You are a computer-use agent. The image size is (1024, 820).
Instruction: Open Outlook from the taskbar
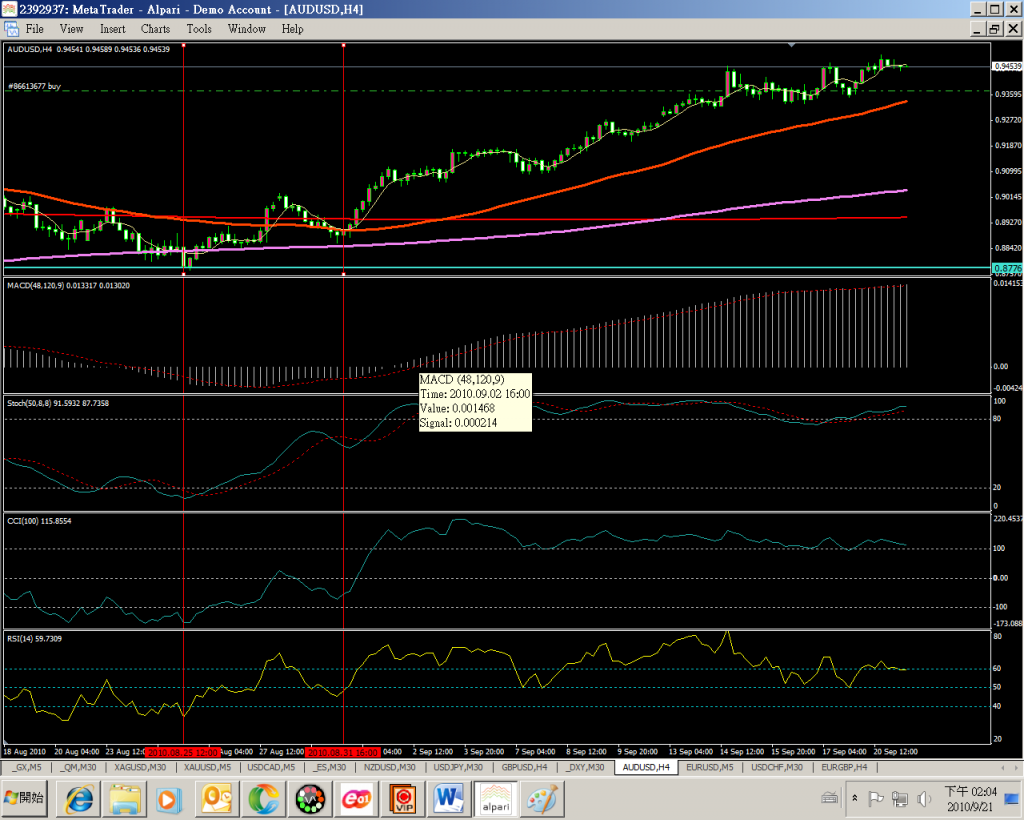216,799
